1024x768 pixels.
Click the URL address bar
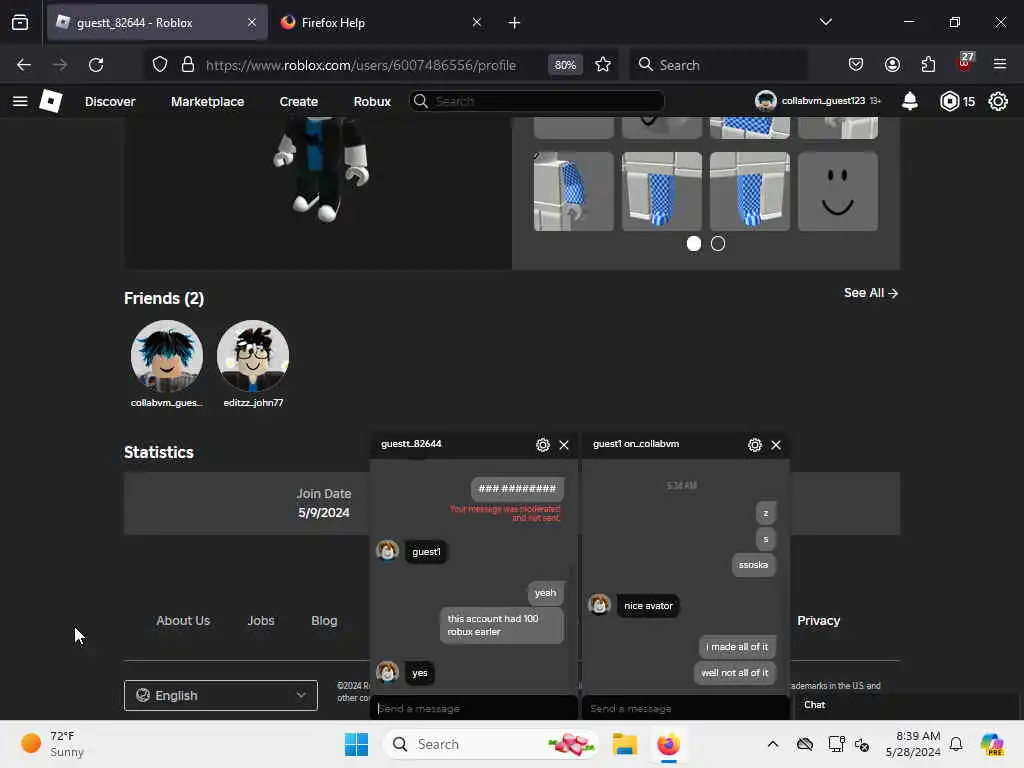(361, 65)
